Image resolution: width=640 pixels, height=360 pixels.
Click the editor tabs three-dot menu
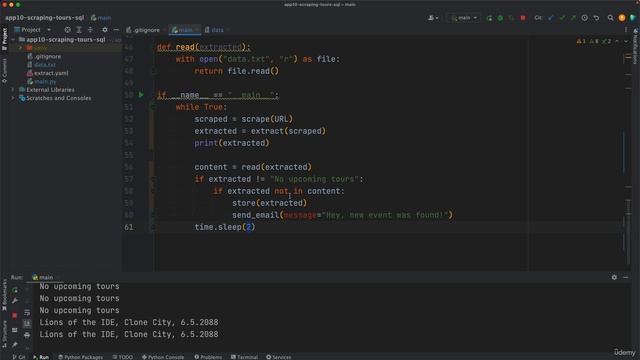tap(626, 30)
